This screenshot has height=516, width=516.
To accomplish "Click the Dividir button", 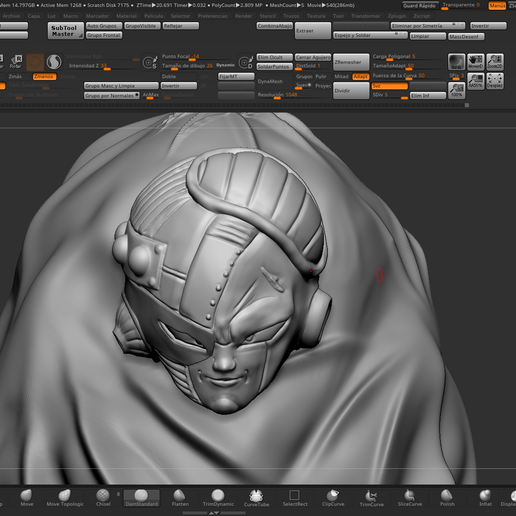I will 351,90.
